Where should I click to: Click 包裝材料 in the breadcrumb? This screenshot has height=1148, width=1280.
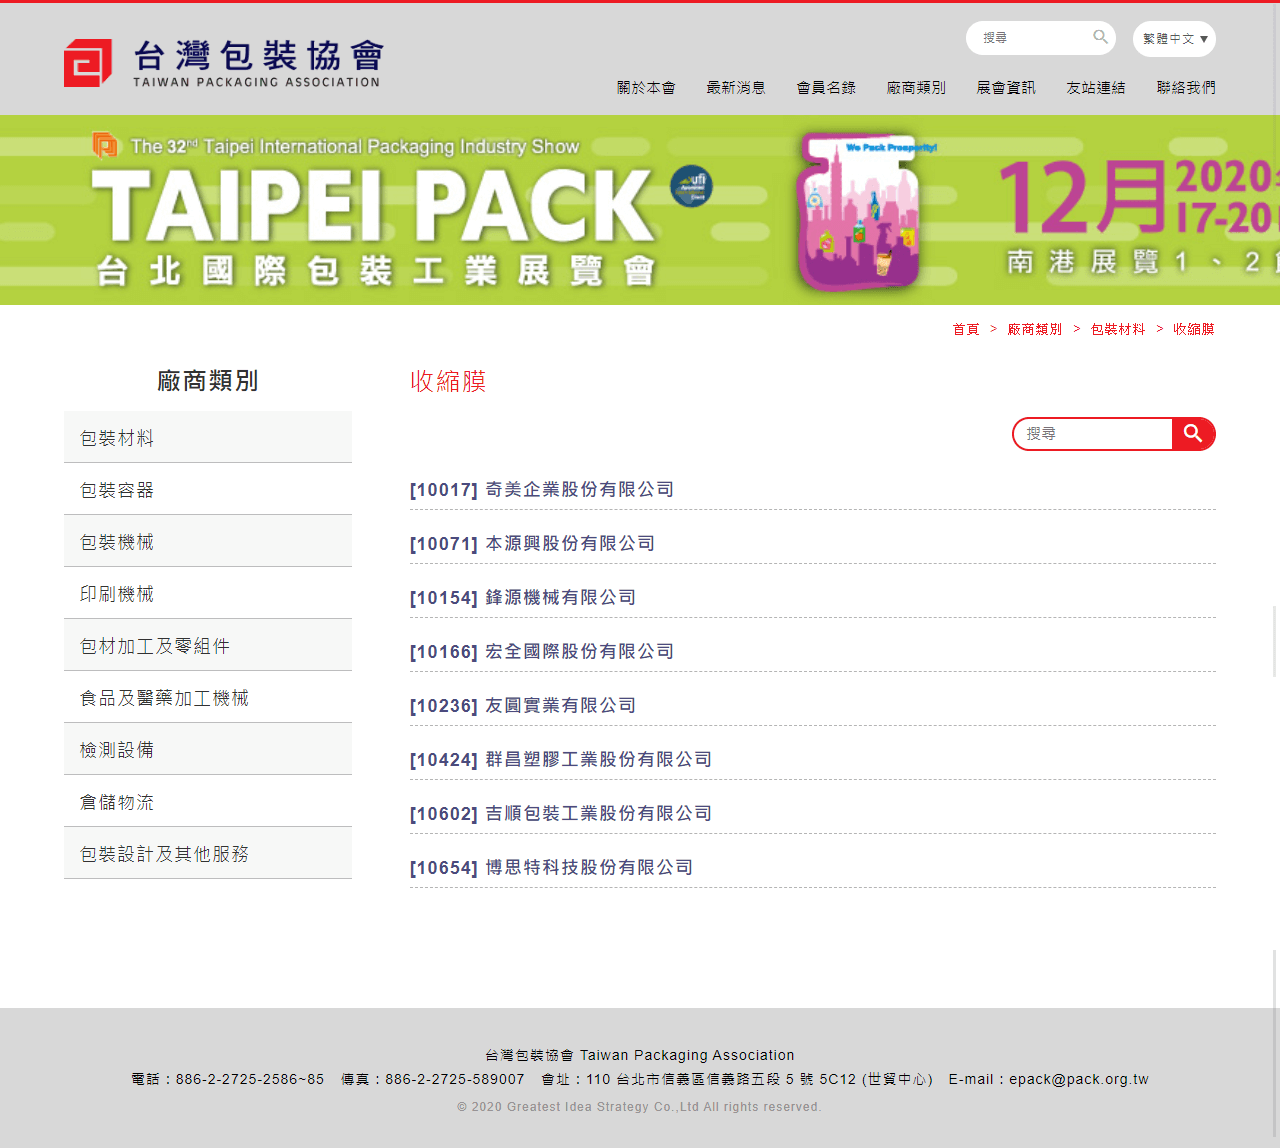pyautogui.click(x=1118, y=329)
